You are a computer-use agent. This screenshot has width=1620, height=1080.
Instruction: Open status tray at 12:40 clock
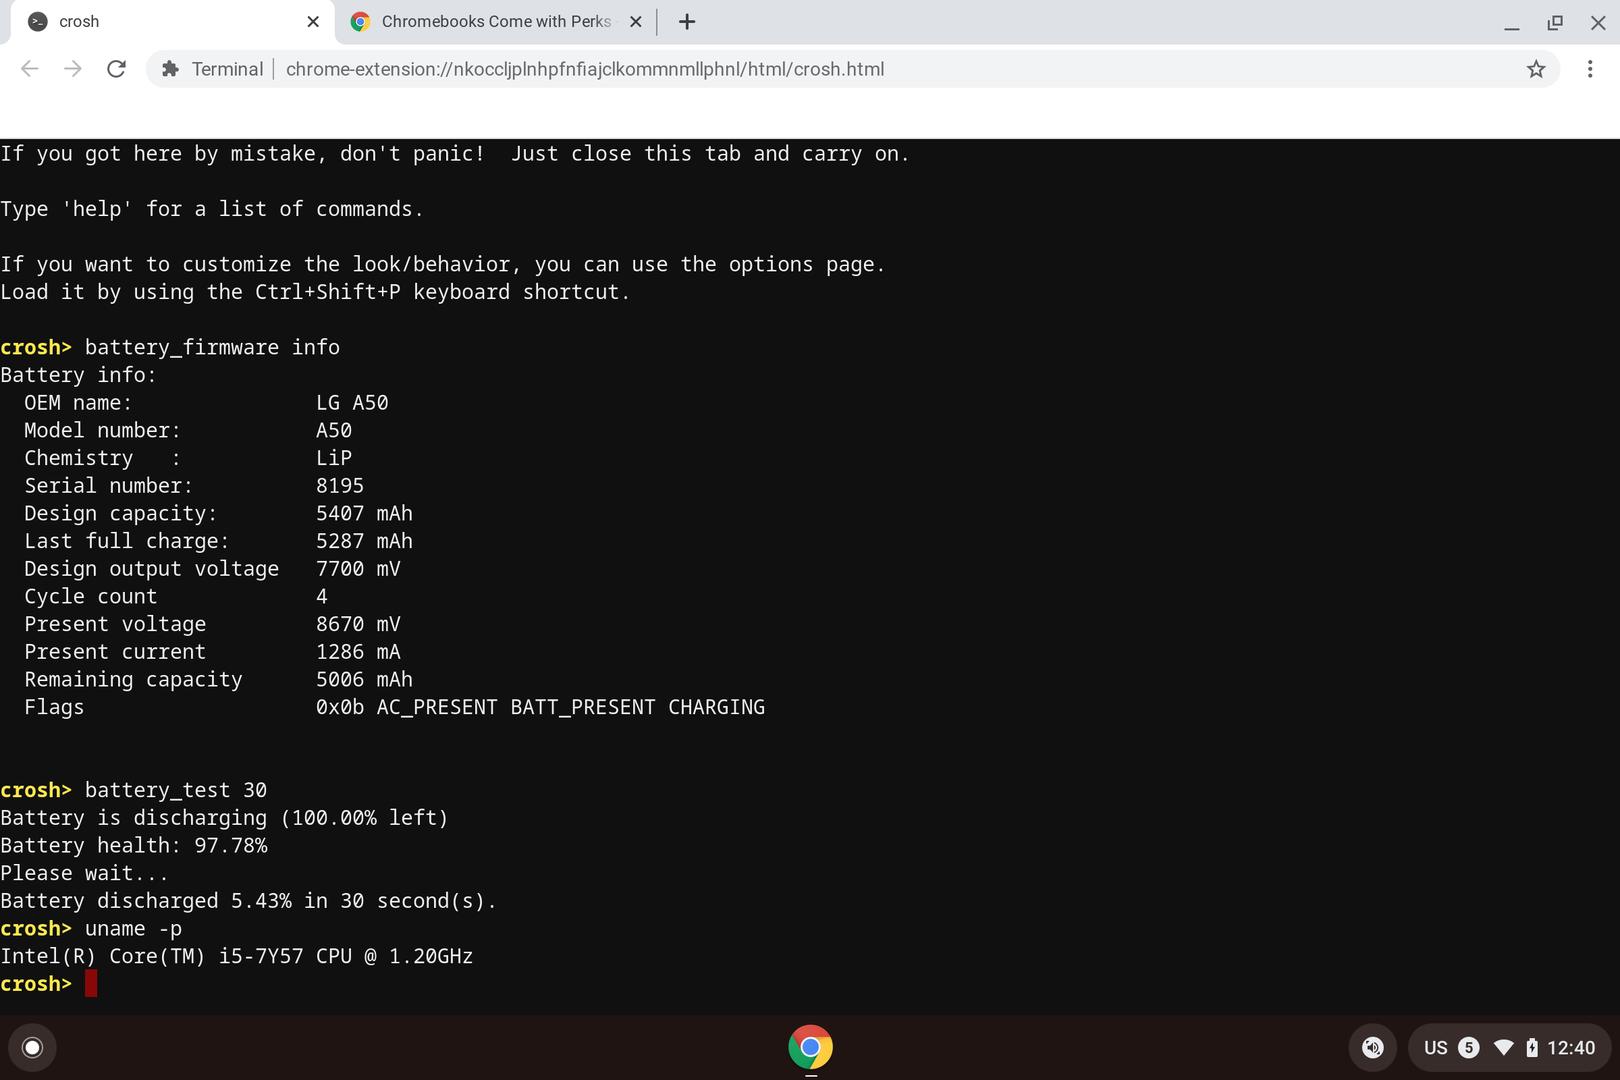1571,1048
